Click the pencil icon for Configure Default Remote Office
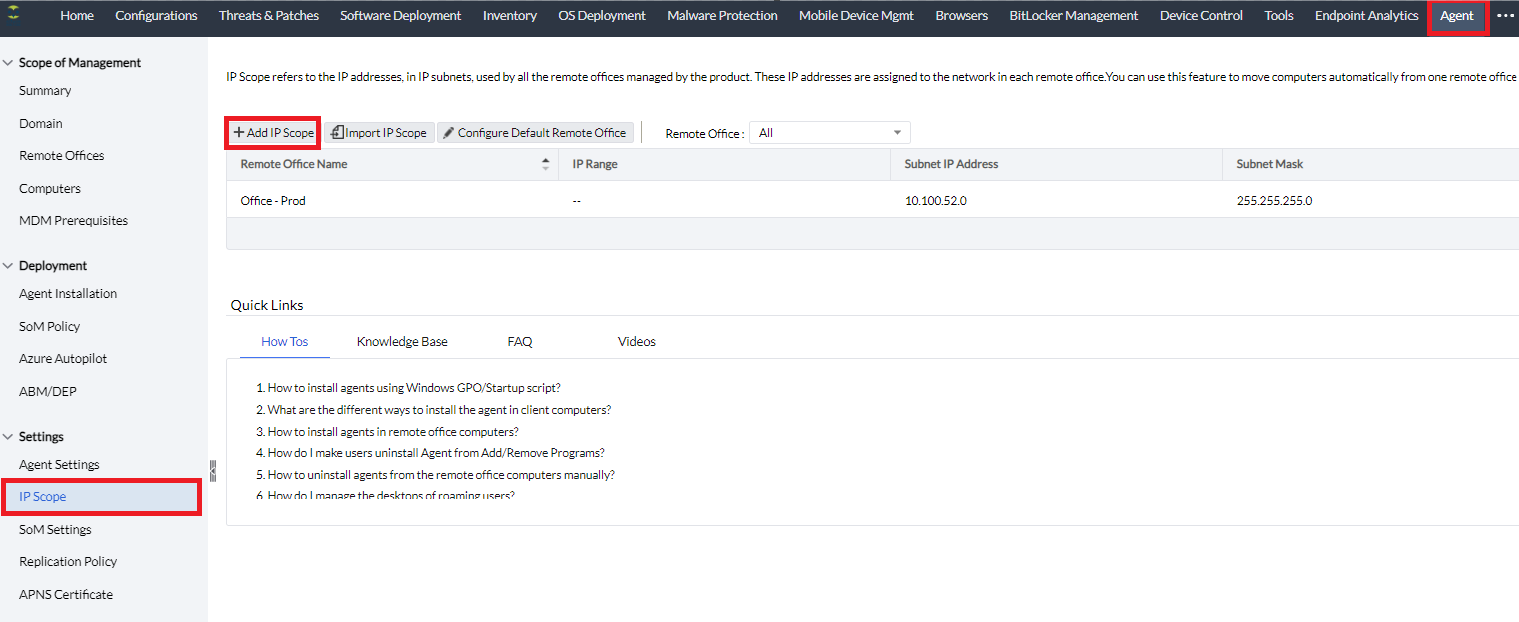 pyautogui.click(x=449, y=132)
